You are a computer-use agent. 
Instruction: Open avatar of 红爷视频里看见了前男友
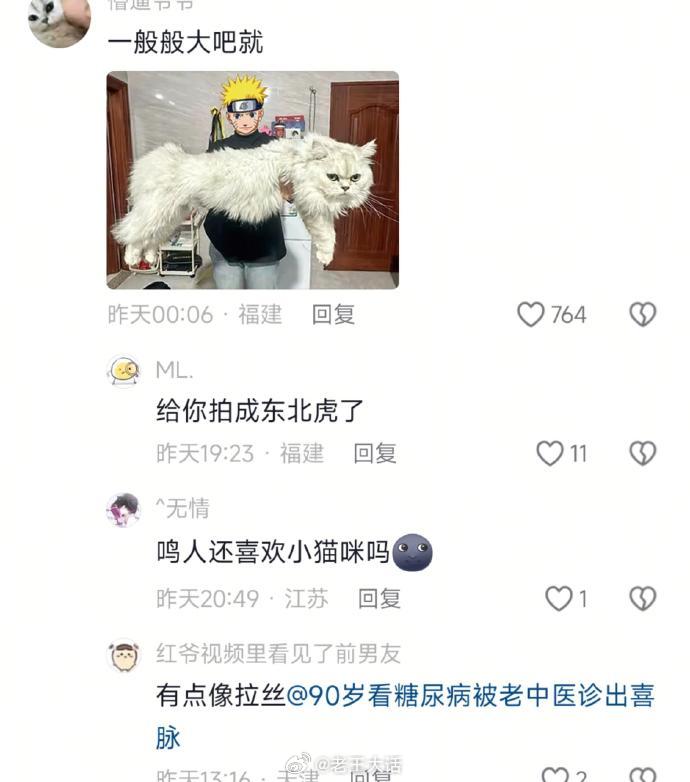[x=124, y=655]
